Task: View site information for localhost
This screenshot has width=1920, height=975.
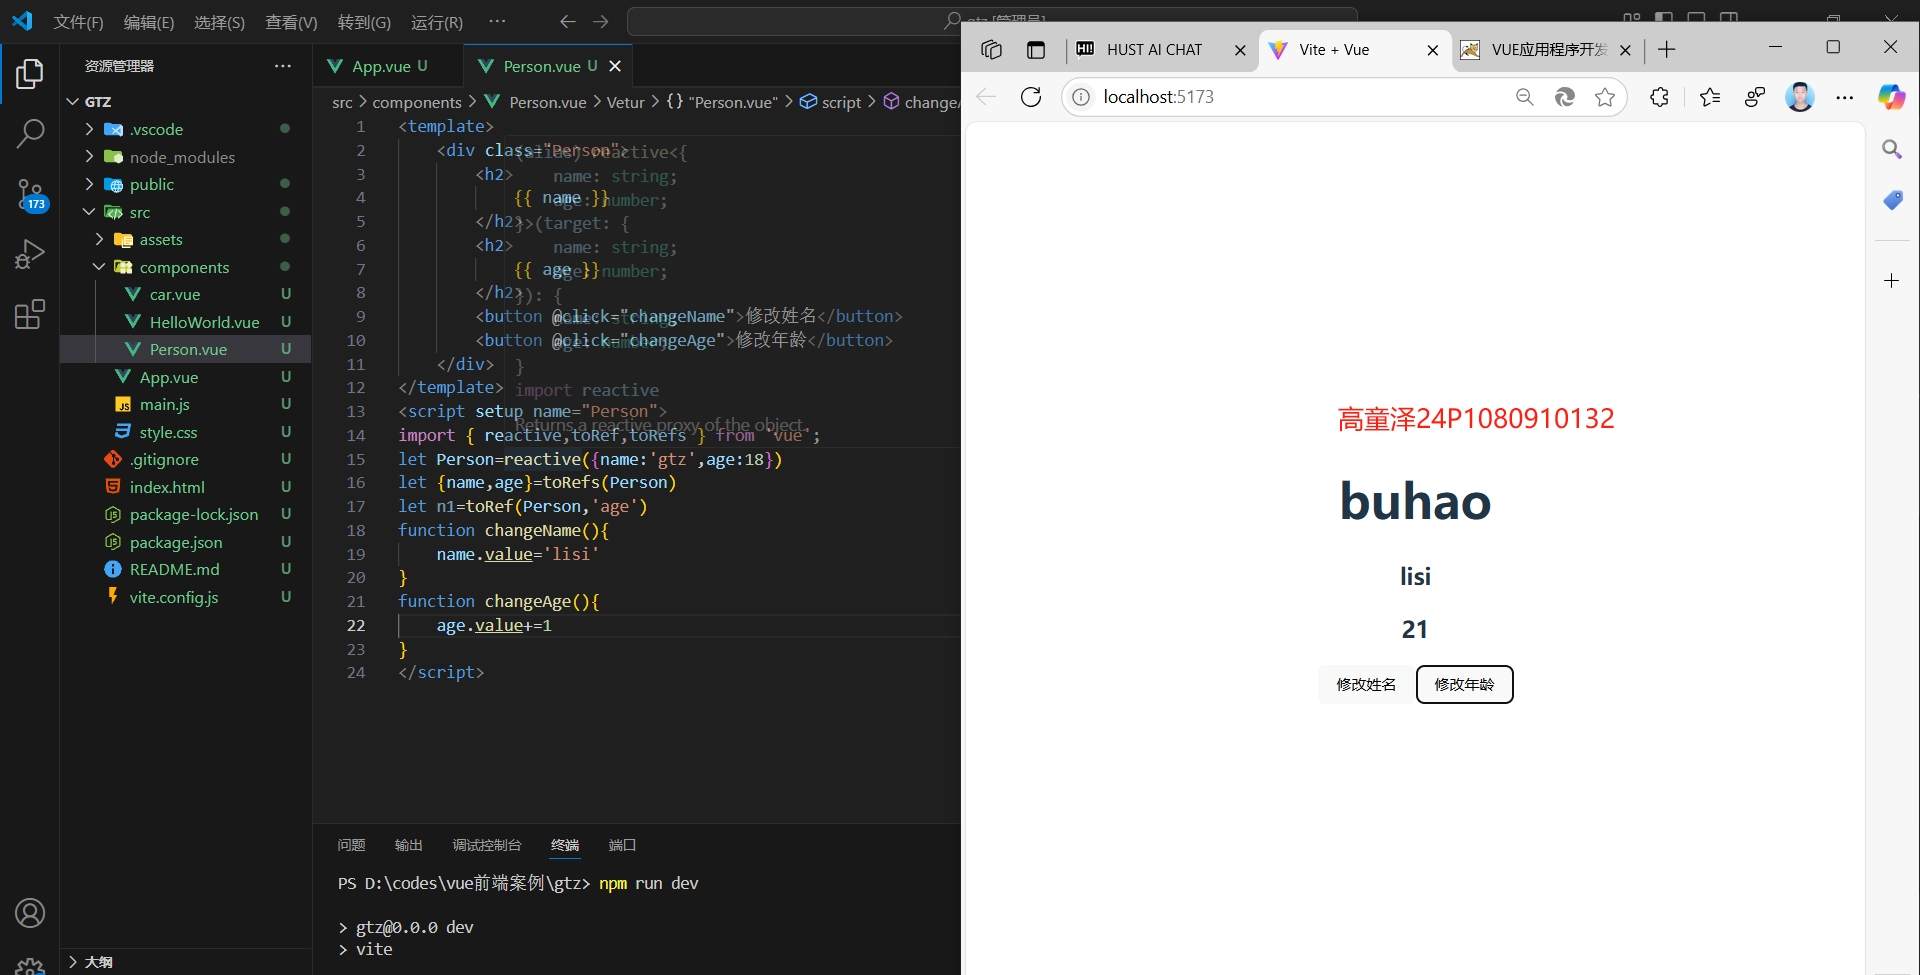Action: (x=1081, y=97)
